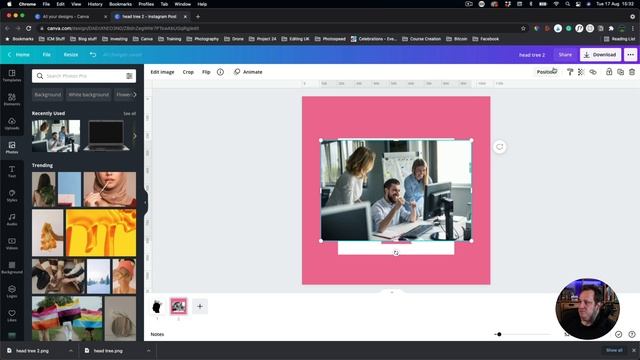Lock the selected image with padlock icon
The height and width of the screenshot is (360, 640).
[x=609, y=72]
